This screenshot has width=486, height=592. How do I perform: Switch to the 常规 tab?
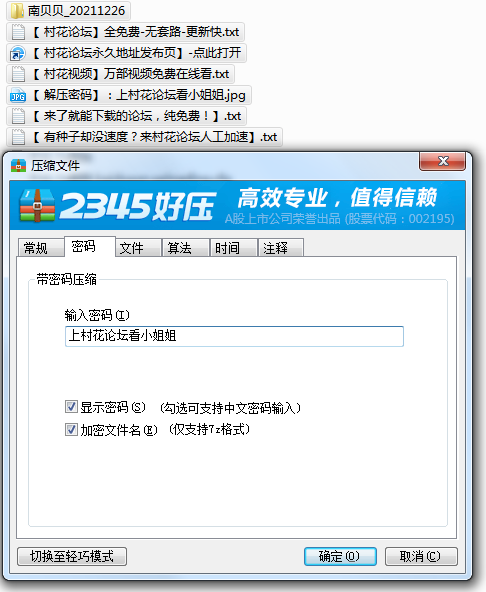(x=41, y=248)
